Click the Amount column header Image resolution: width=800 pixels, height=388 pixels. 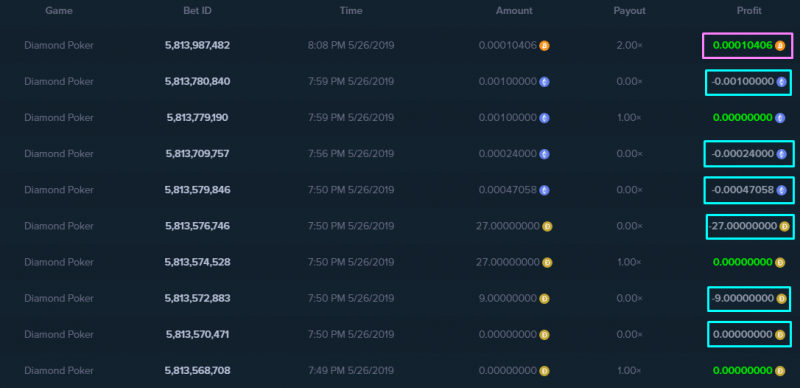(514, 11)
